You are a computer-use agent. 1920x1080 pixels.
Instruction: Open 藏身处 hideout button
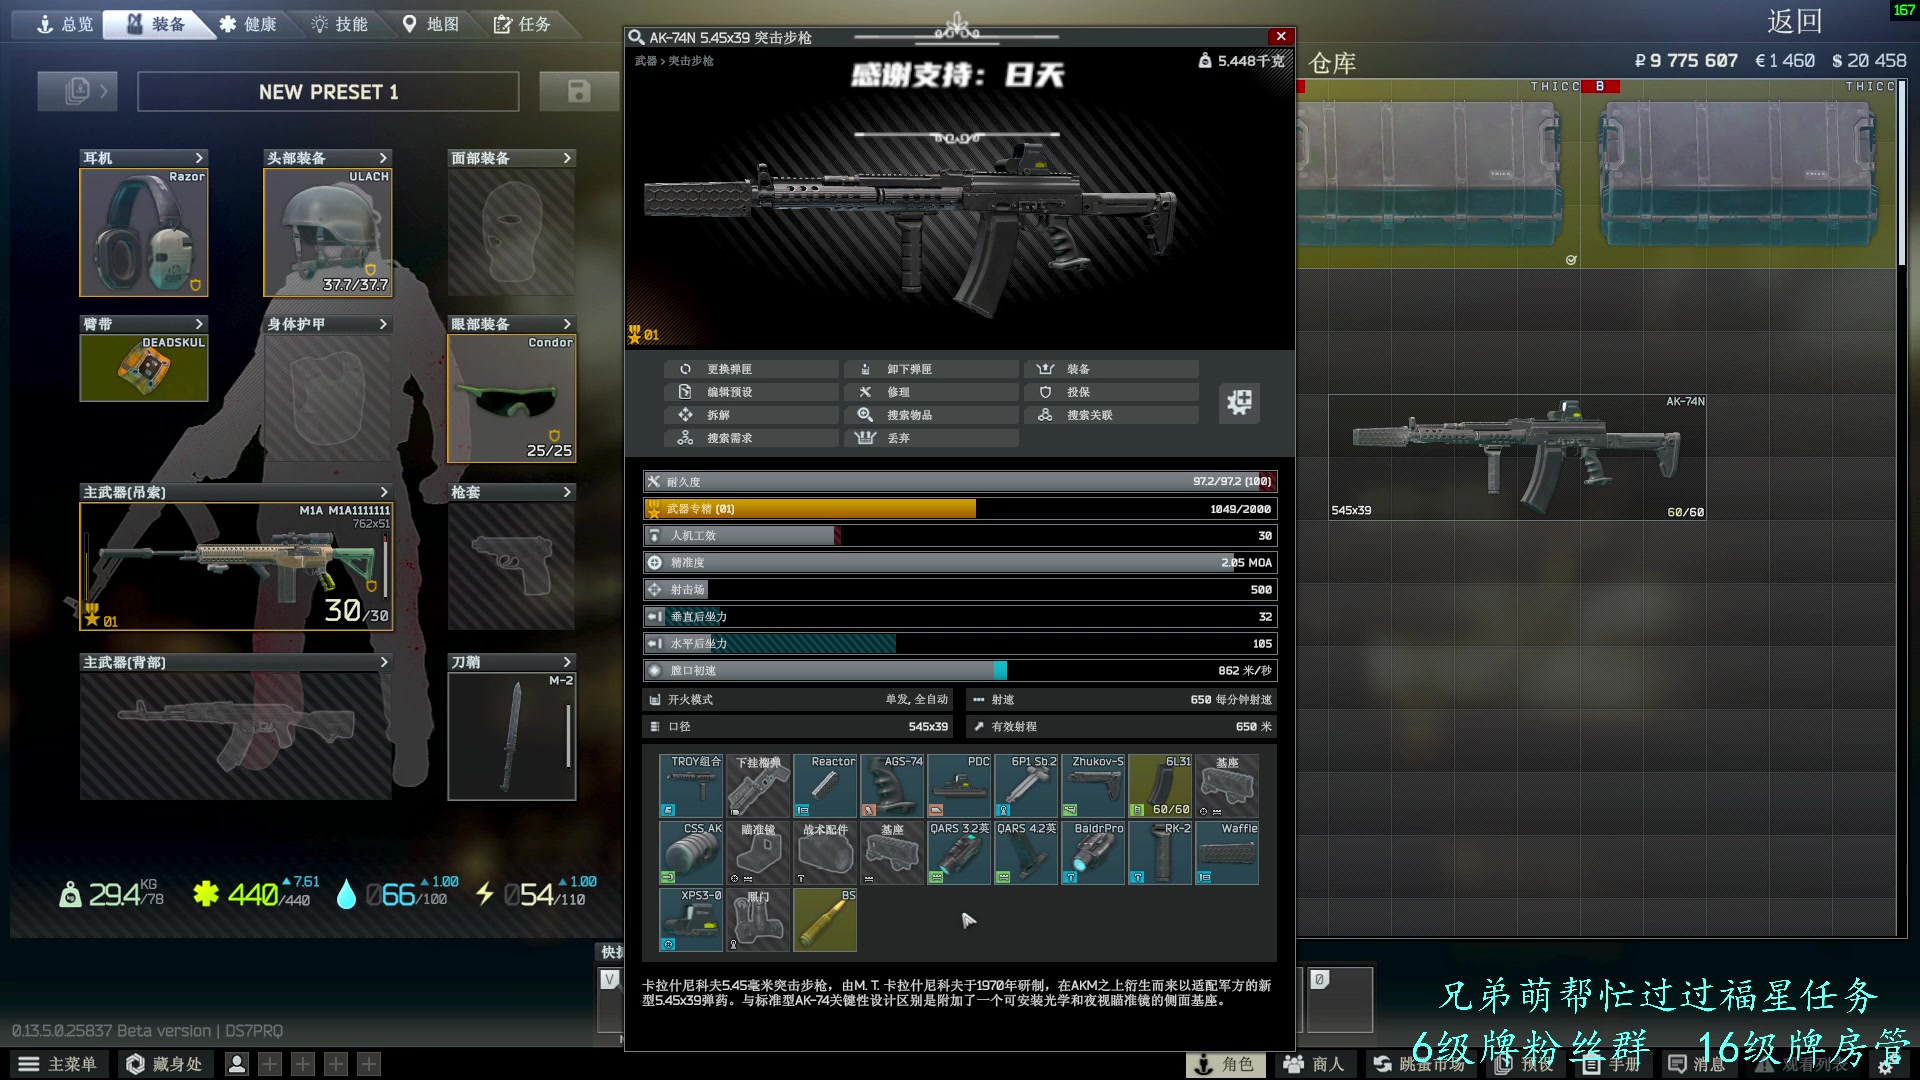pos(166,1064)
